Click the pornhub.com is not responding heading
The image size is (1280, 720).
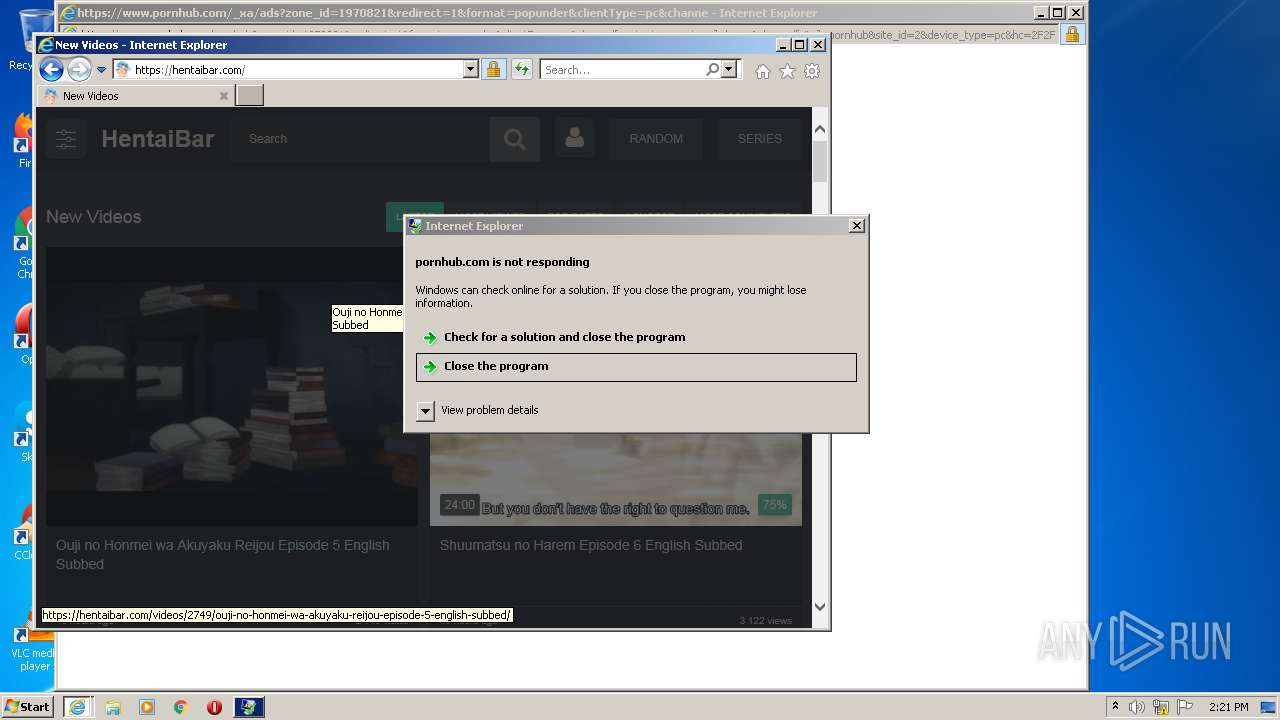coord(502,262)
